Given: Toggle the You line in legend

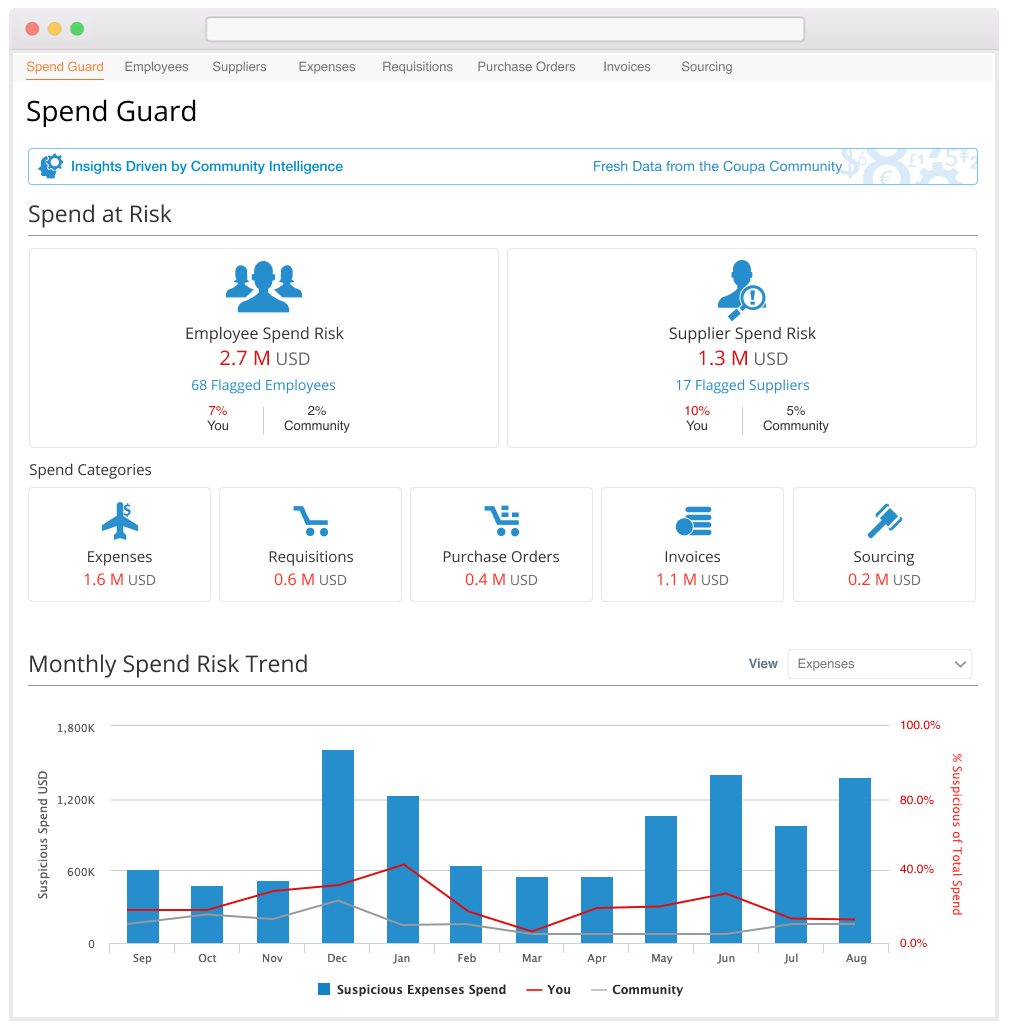Looking at the screenshot, I should coord(548,990).
